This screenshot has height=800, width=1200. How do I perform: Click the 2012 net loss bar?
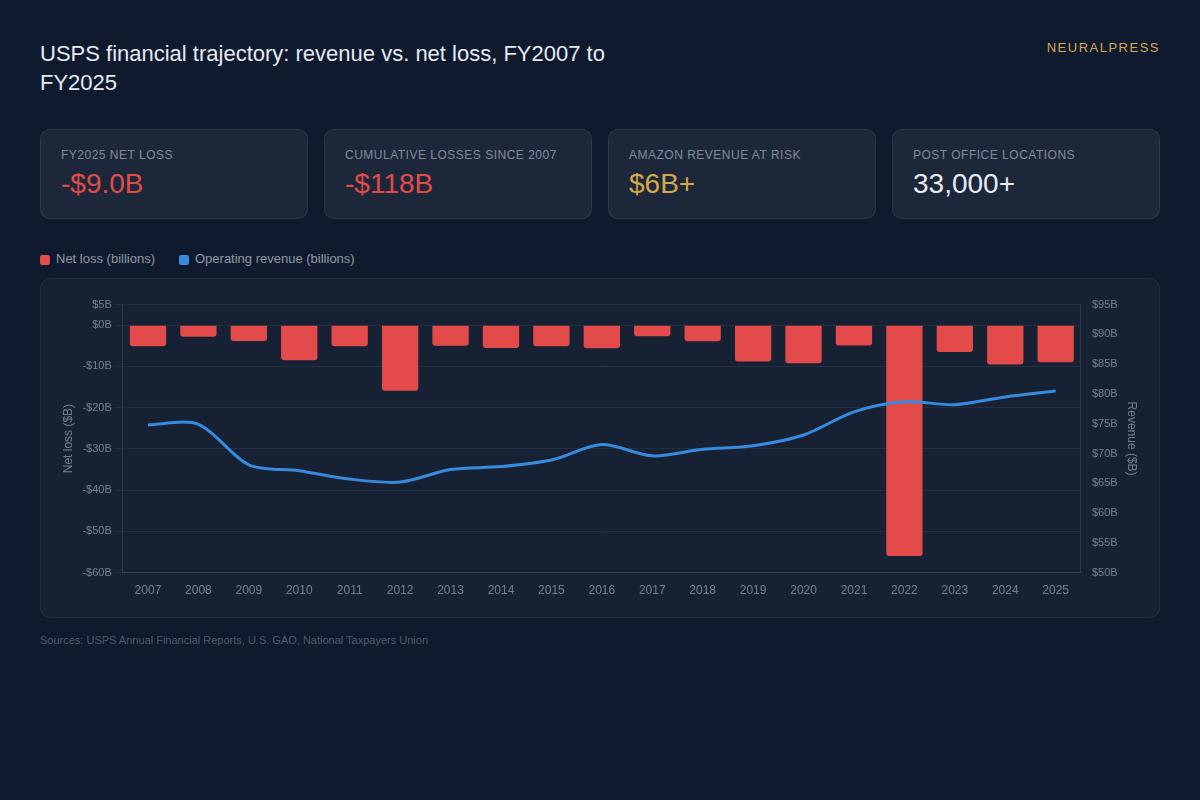tap(400, 357)
